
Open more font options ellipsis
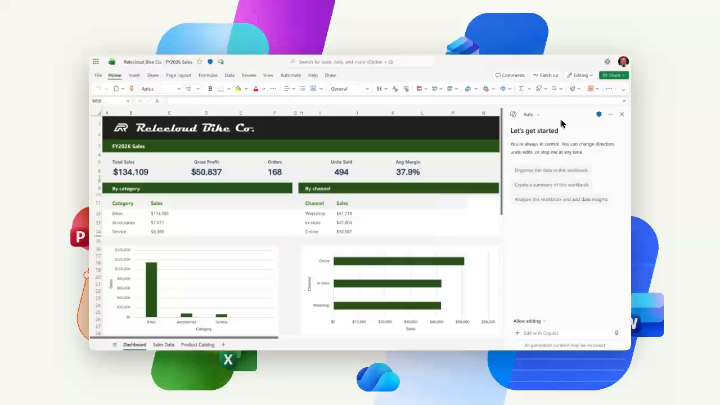(273, 89)
